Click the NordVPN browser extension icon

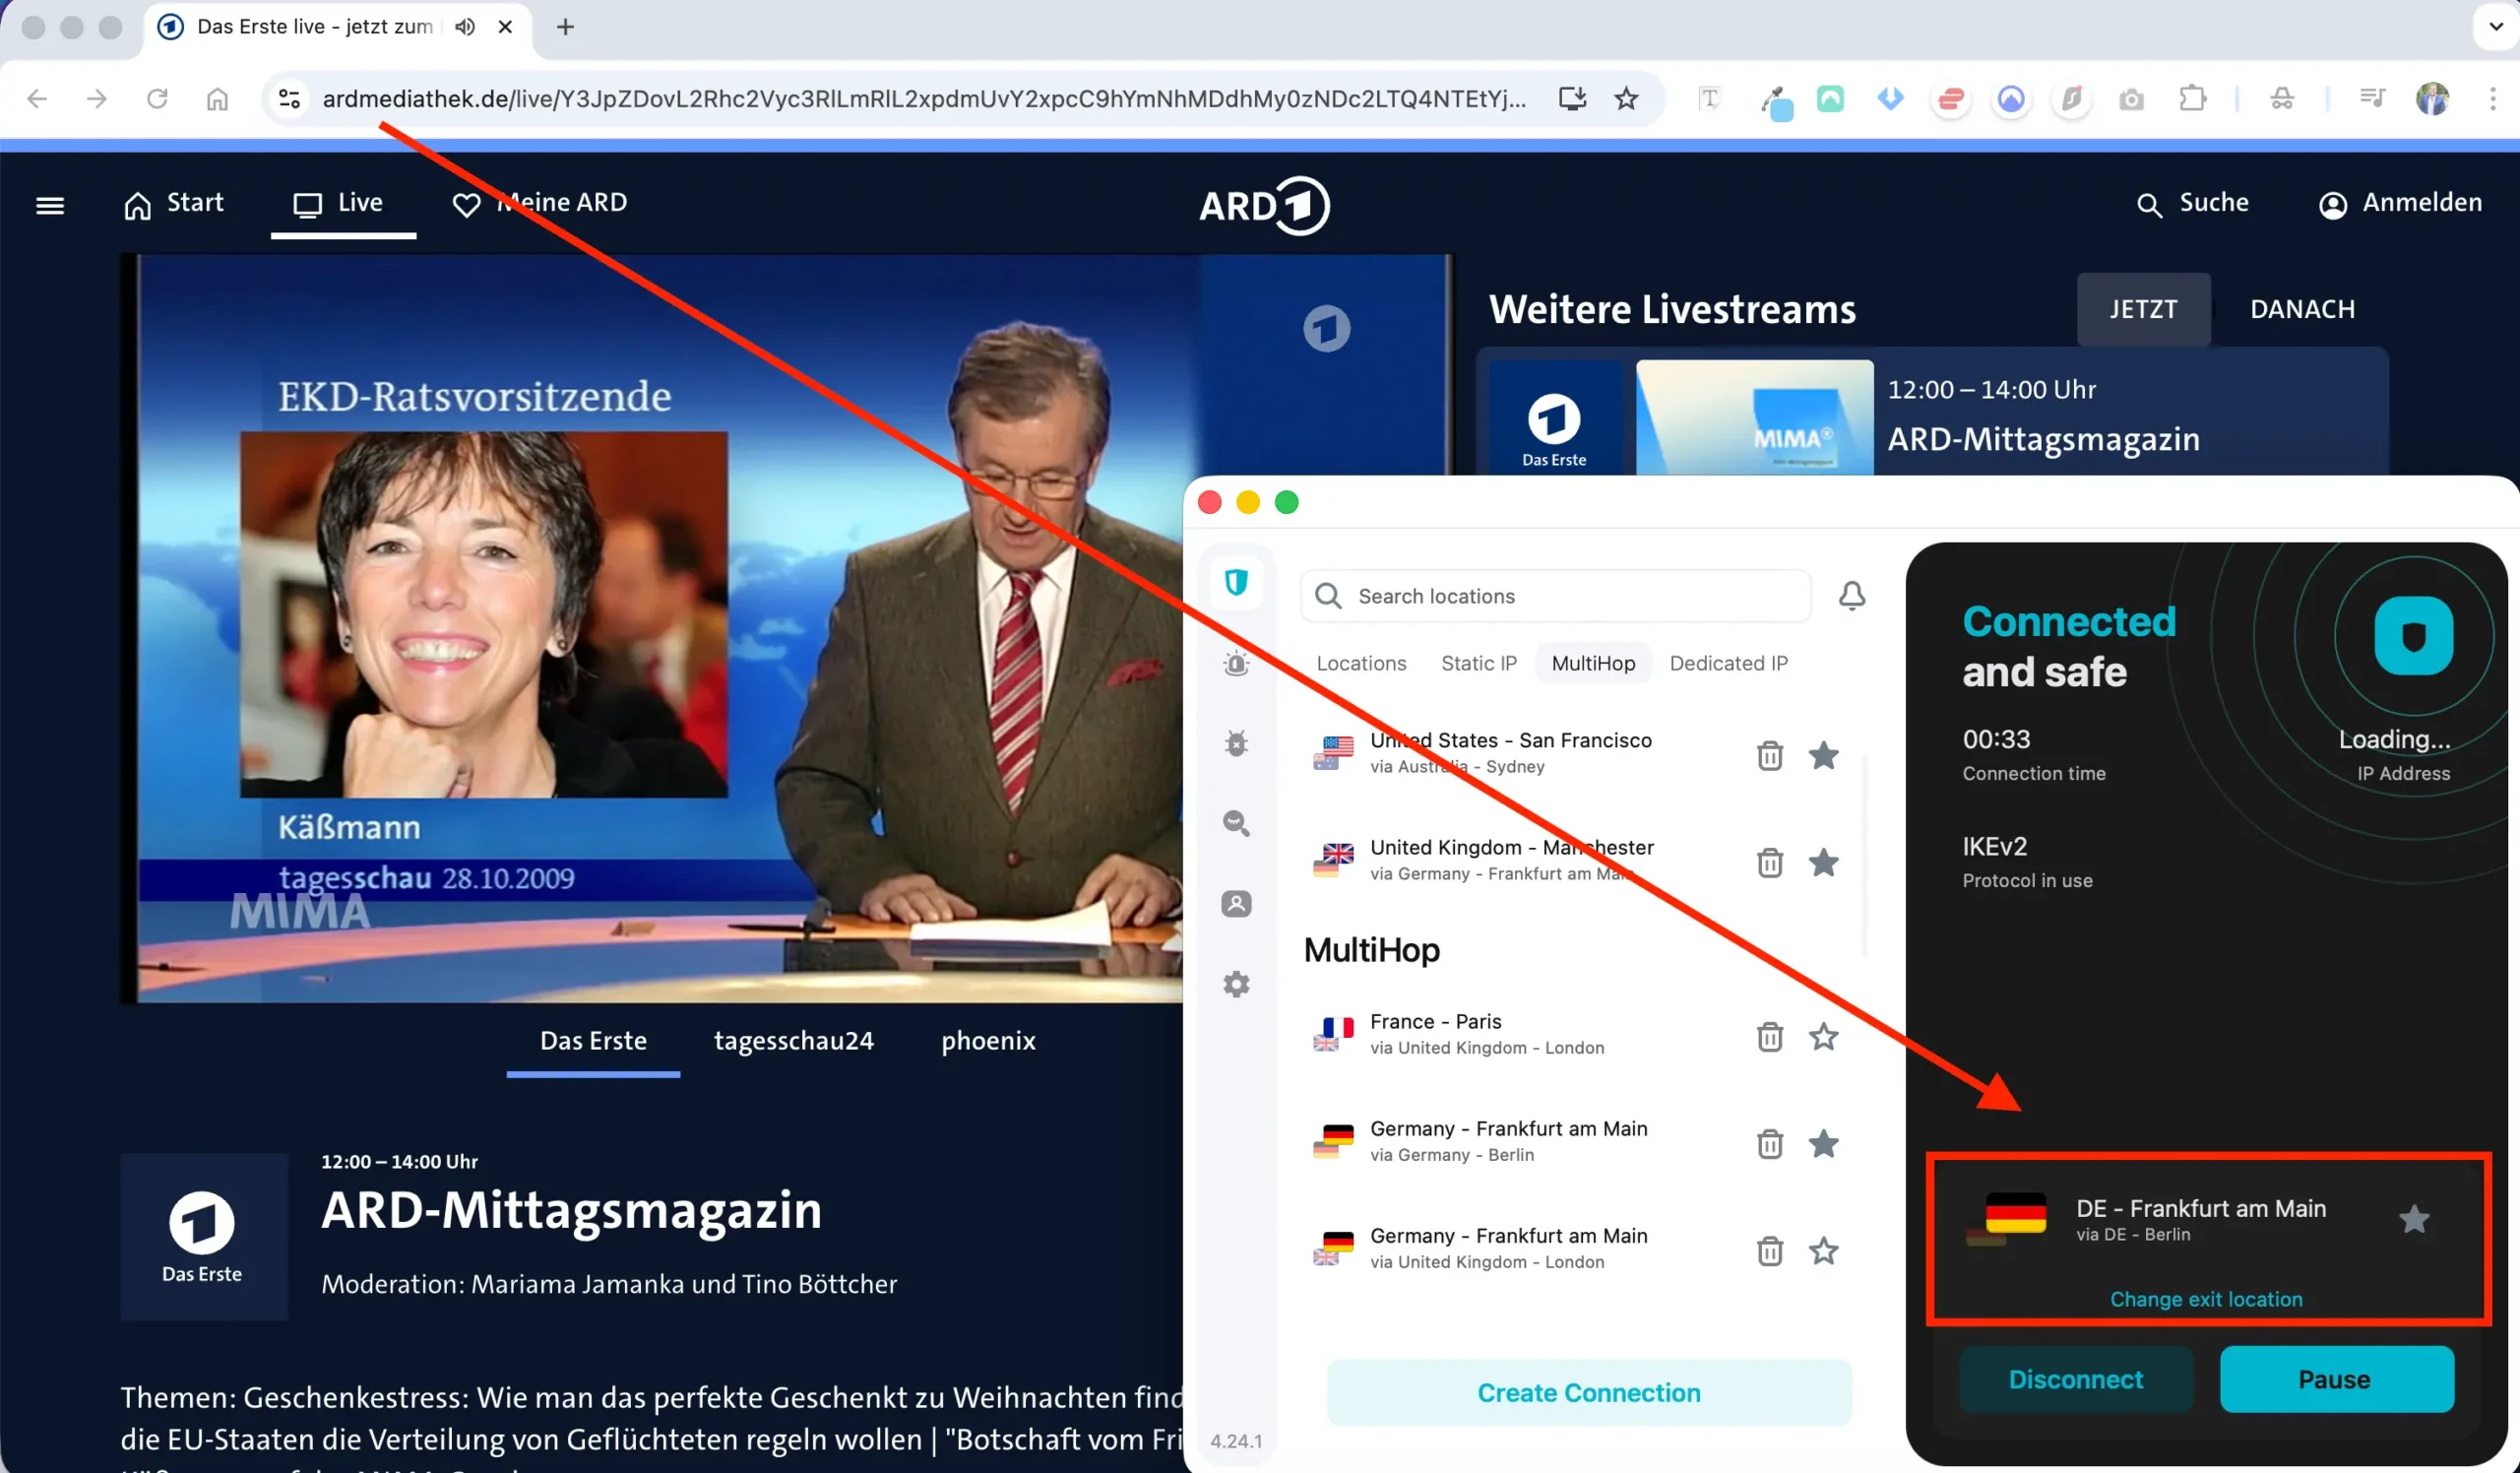click(x=2011, y=98)
